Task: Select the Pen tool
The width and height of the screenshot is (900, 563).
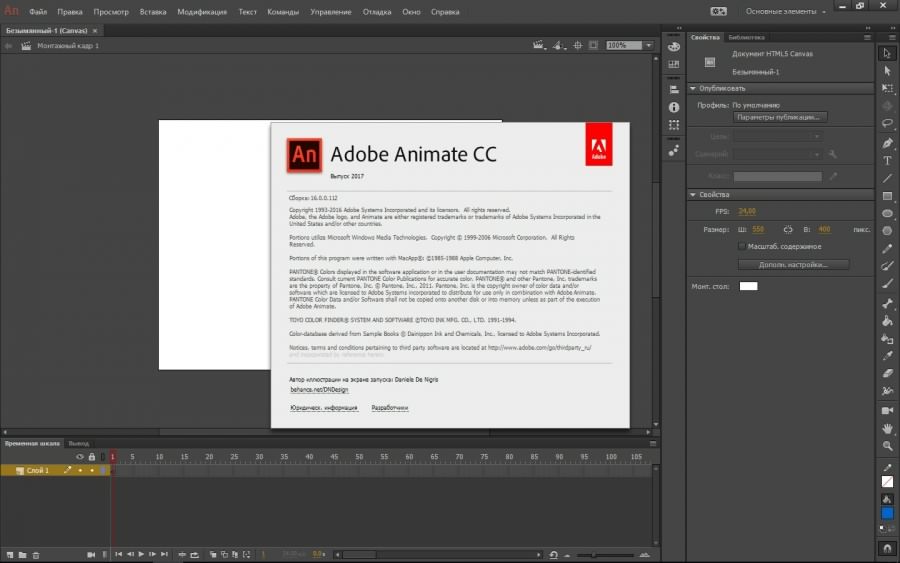Action: 887,142
